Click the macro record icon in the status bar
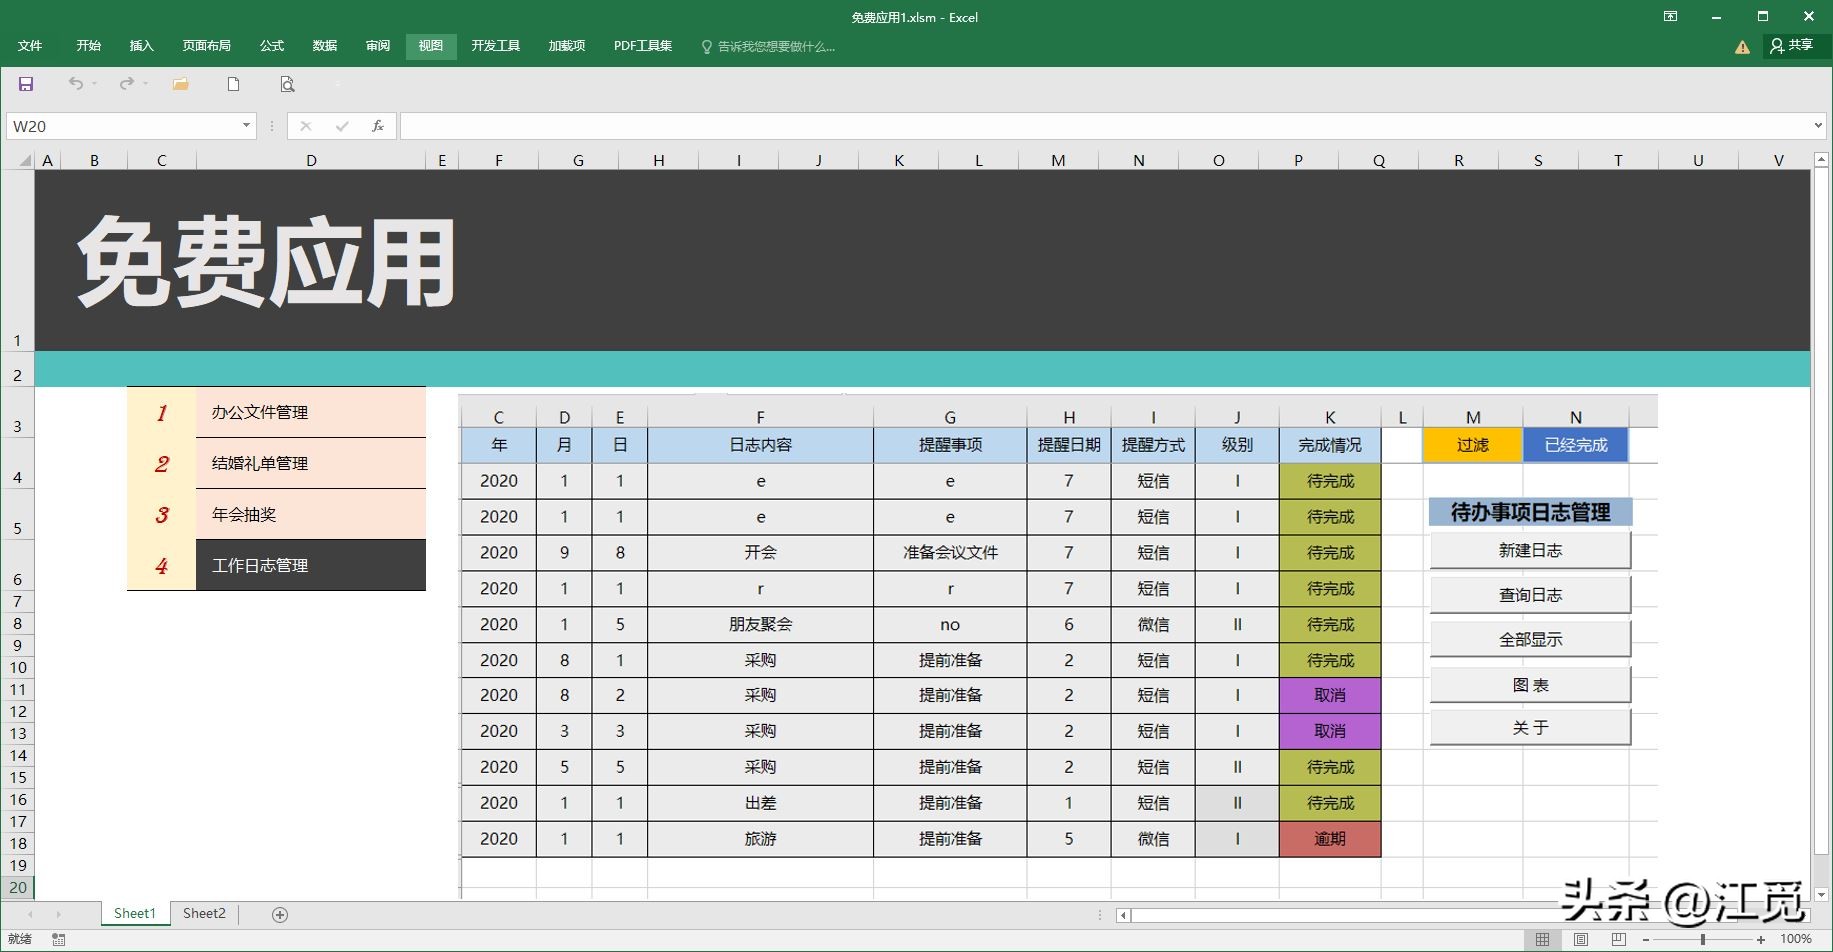Viewport: 1833px width, 952px height. 59,939
